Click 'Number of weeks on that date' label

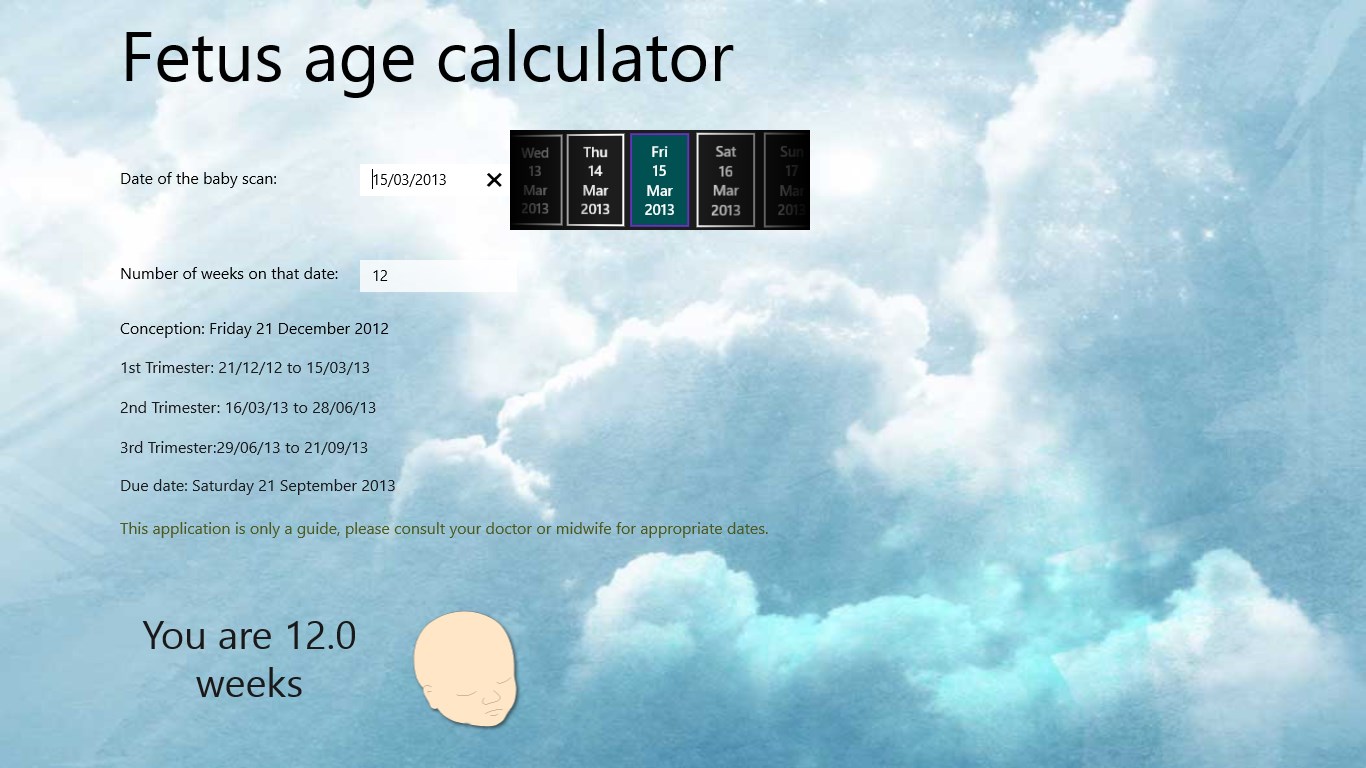(229, 274)
